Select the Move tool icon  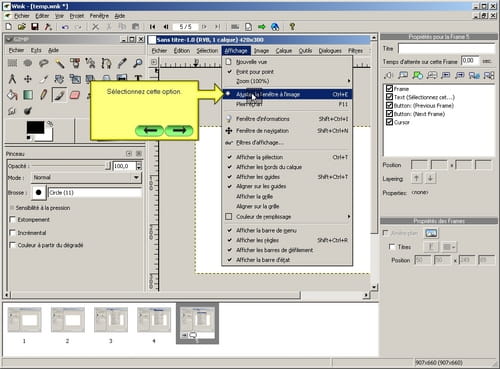[28, 79]
